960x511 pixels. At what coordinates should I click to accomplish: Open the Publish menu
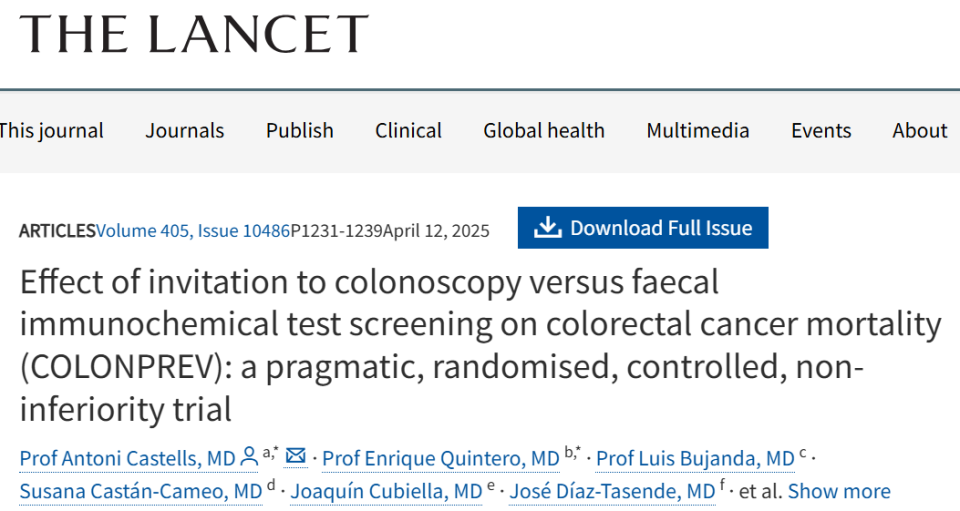(x=300, y=131)
